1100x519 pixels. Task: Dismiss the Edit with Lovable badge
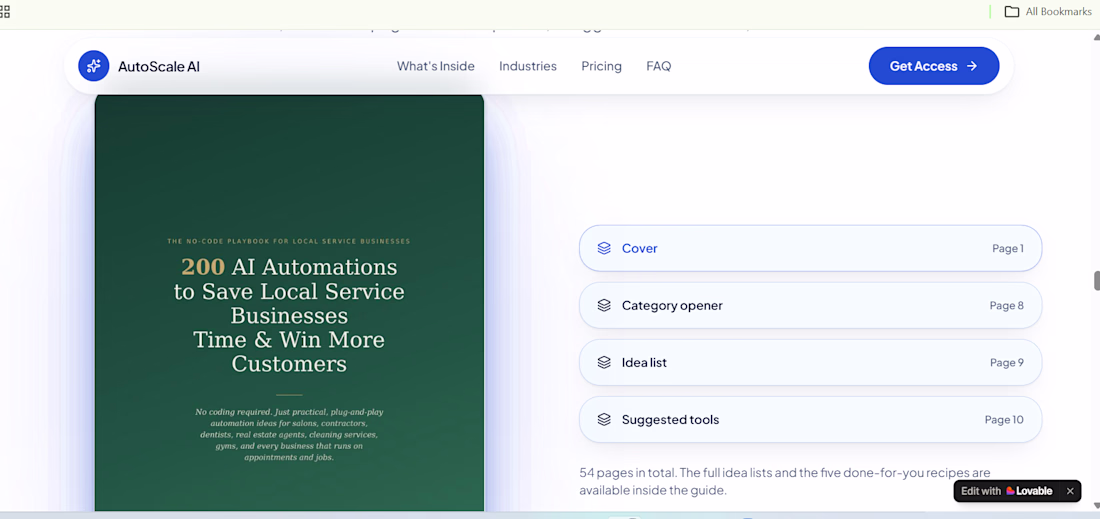[x=1070, y=491]
